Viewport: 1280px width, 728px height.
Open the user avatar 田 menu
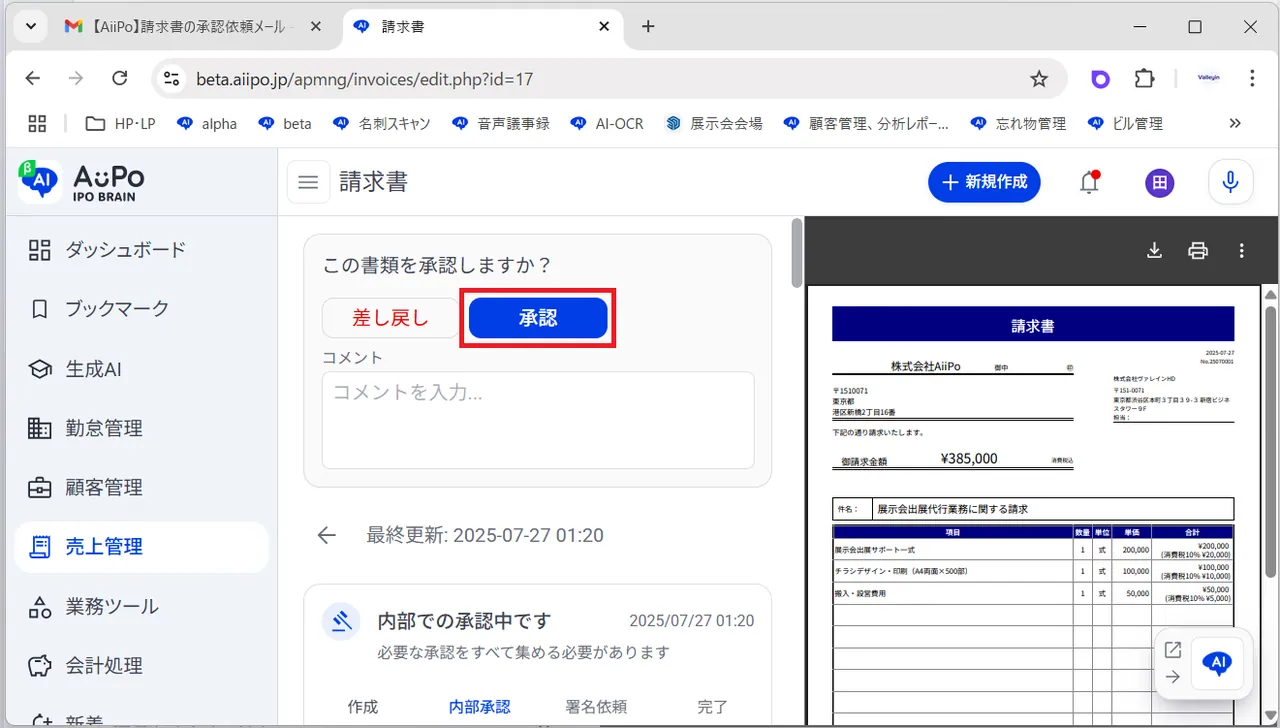click(x=1160, y=182)
